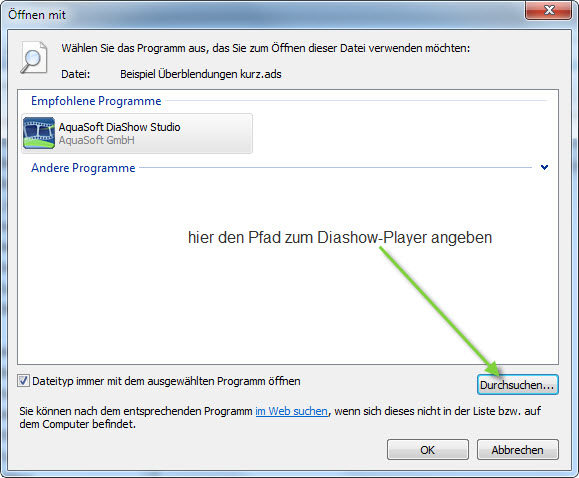Close the Öffnen mit dialog window
The image size is (579, 478).
point(549,10)
